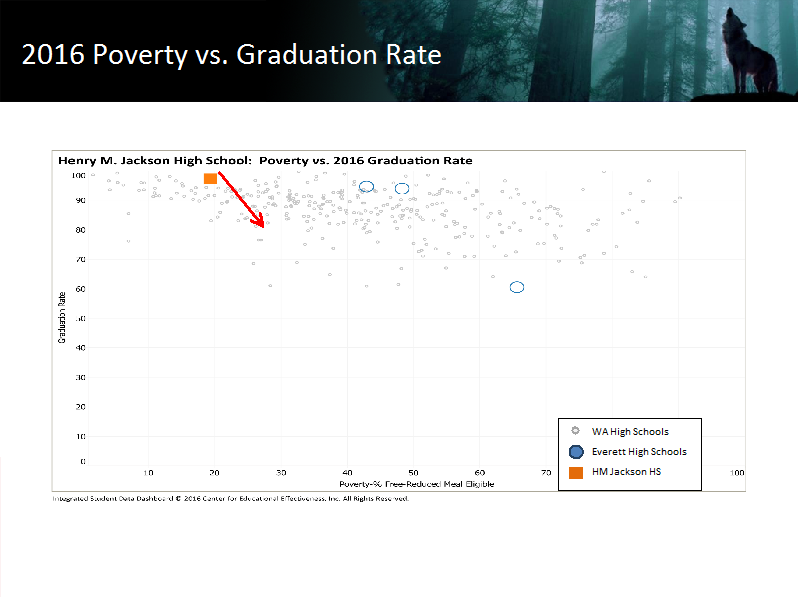
Task: Click the Everett High Schools legend text
Action: click(639, 452)
